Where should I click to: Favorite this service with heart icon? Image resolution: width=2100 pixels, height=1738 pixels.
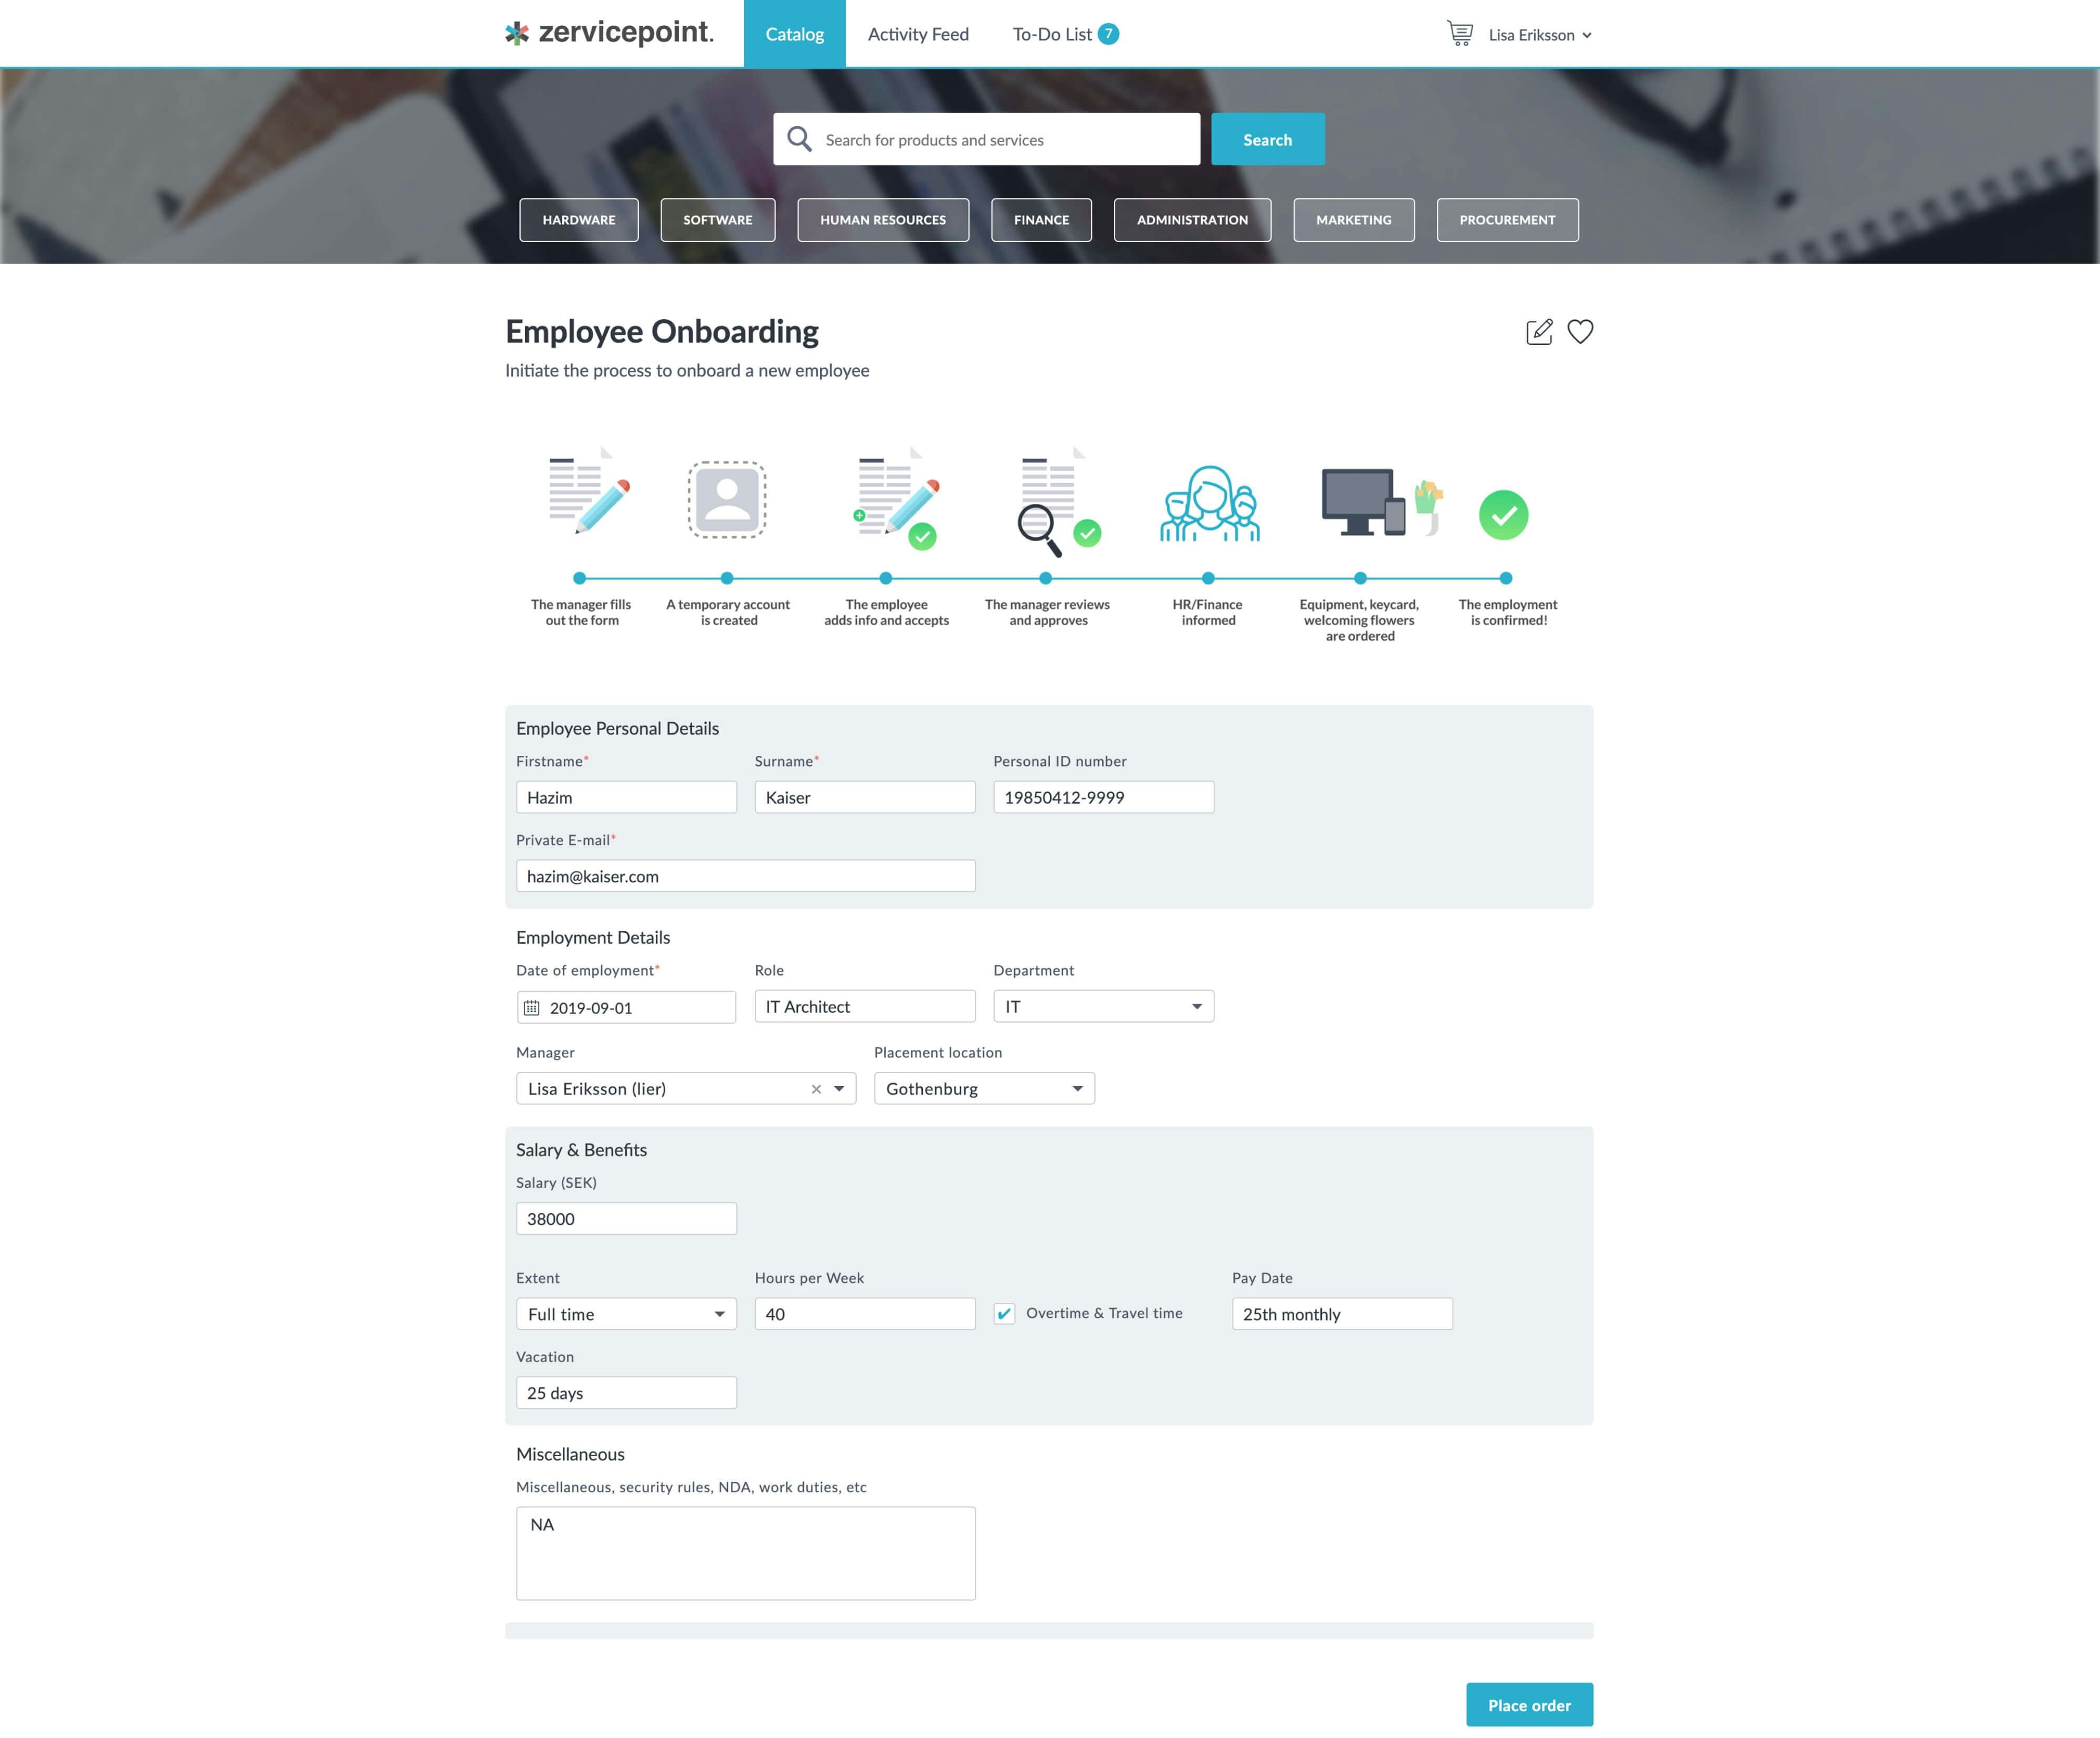tap(1580, 332)
